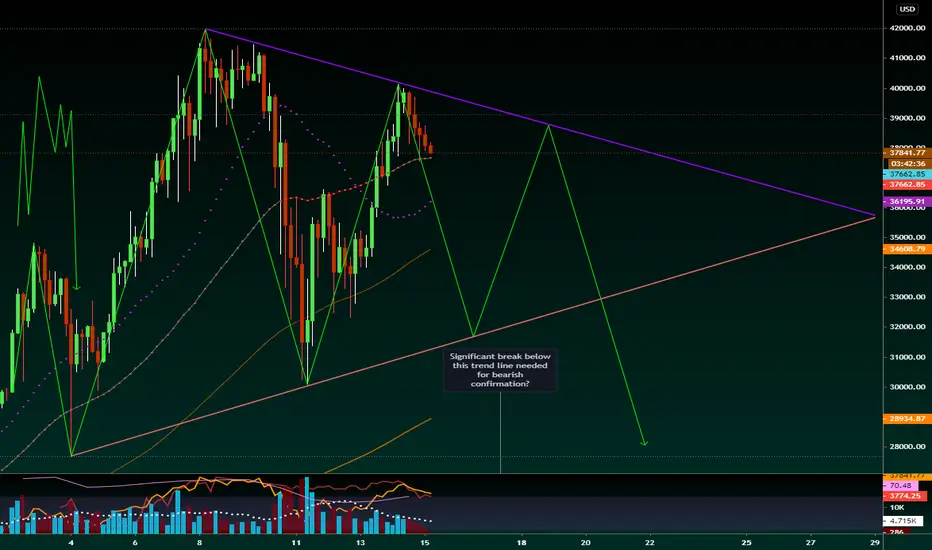Click date 13 on the time axis
932x550 pixels.
360,542
